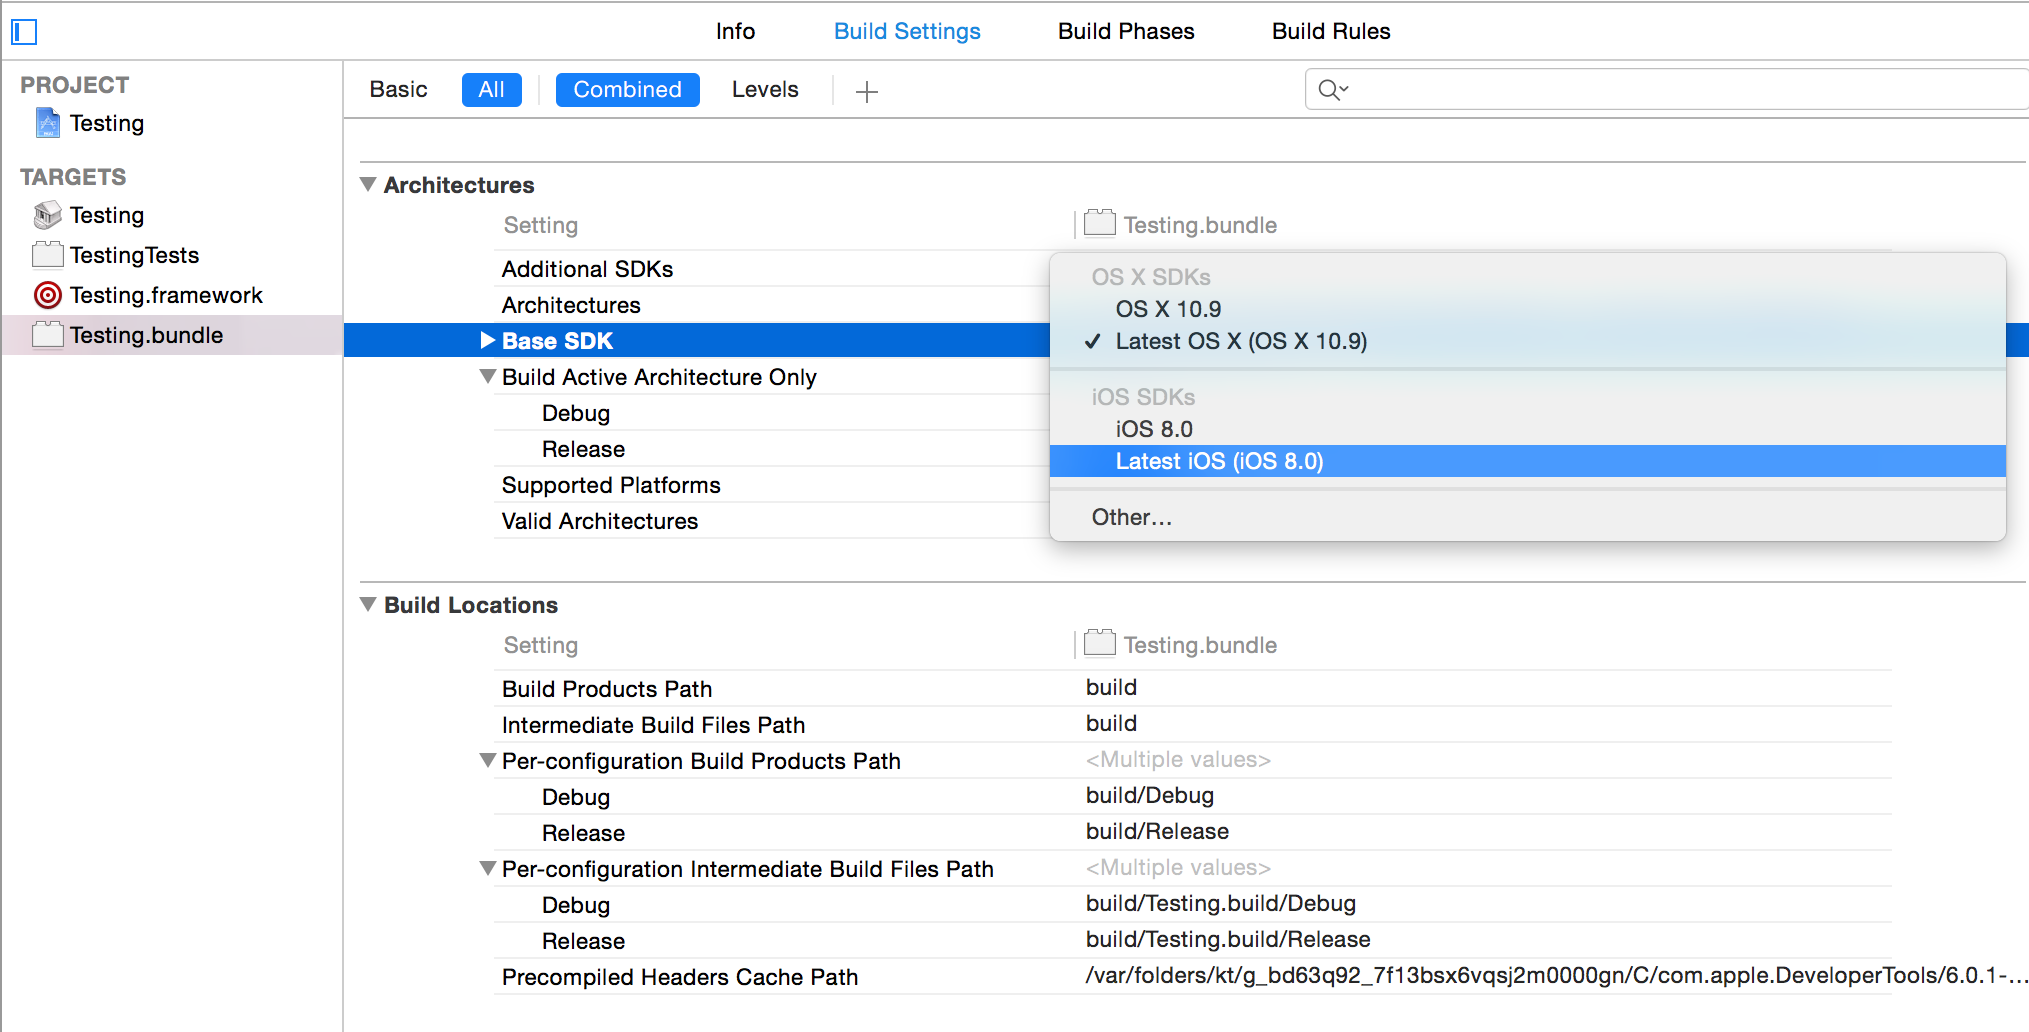The image size is (2029, 1032).
Task: Click the build/Testing.build/Debug value
Action: 1221,903
